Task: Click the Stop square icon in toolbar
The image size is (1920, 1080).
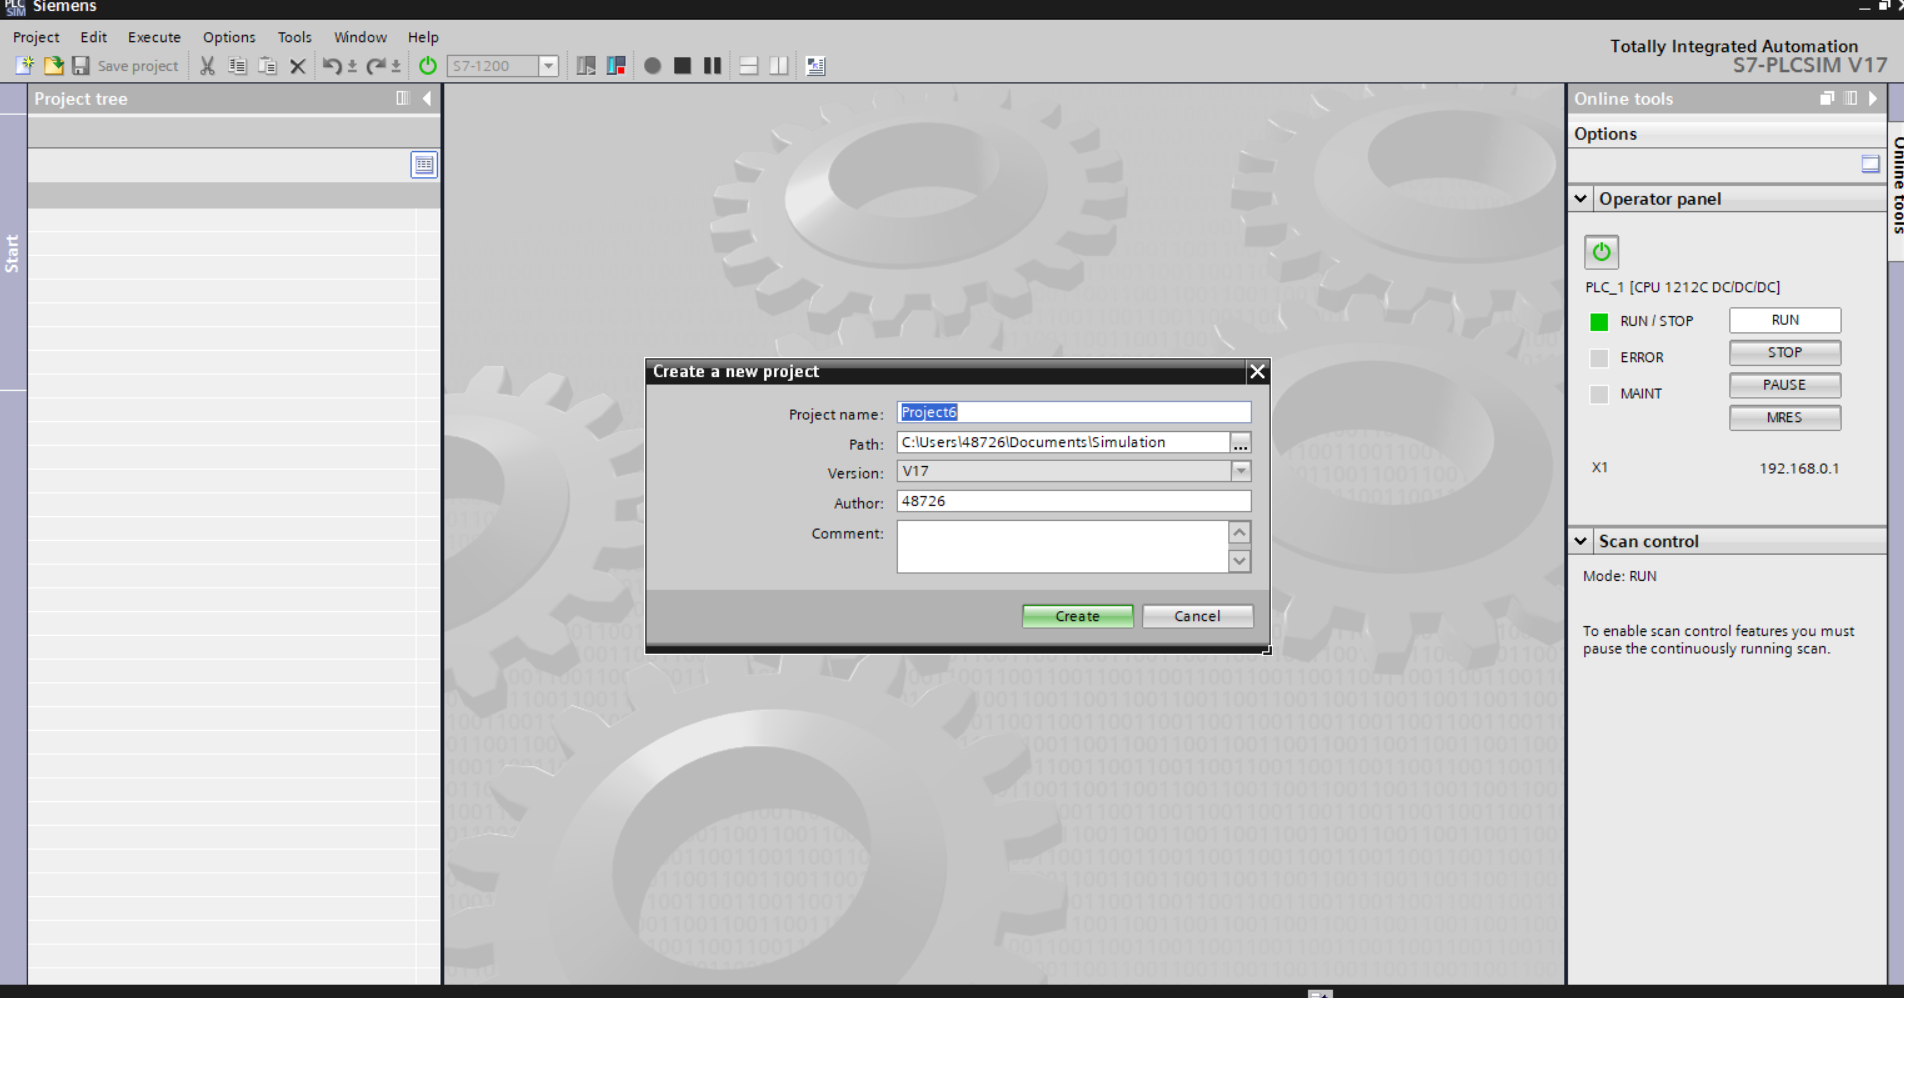Action: coord(682,66)
